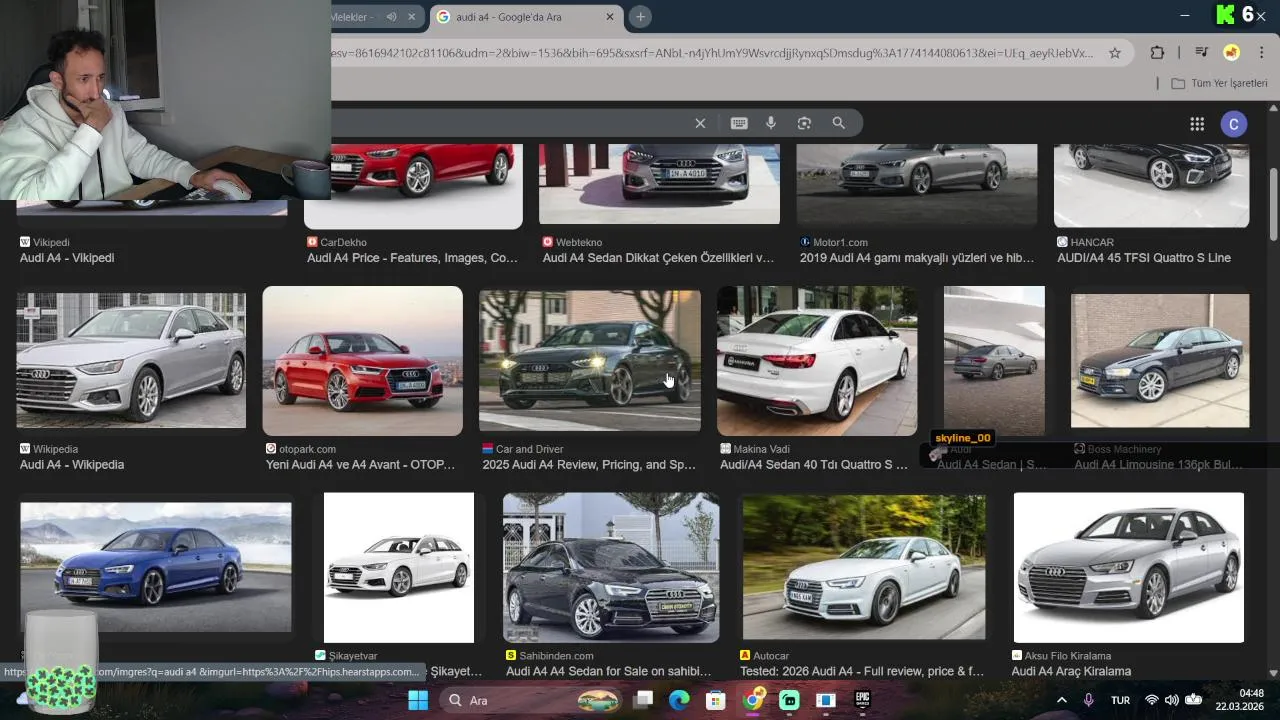Image resolution: width=1280 pixels, height=720 pixels.
Task: Open the Chrome extensions puzzle icon
Action: (x=1157, y=53)
